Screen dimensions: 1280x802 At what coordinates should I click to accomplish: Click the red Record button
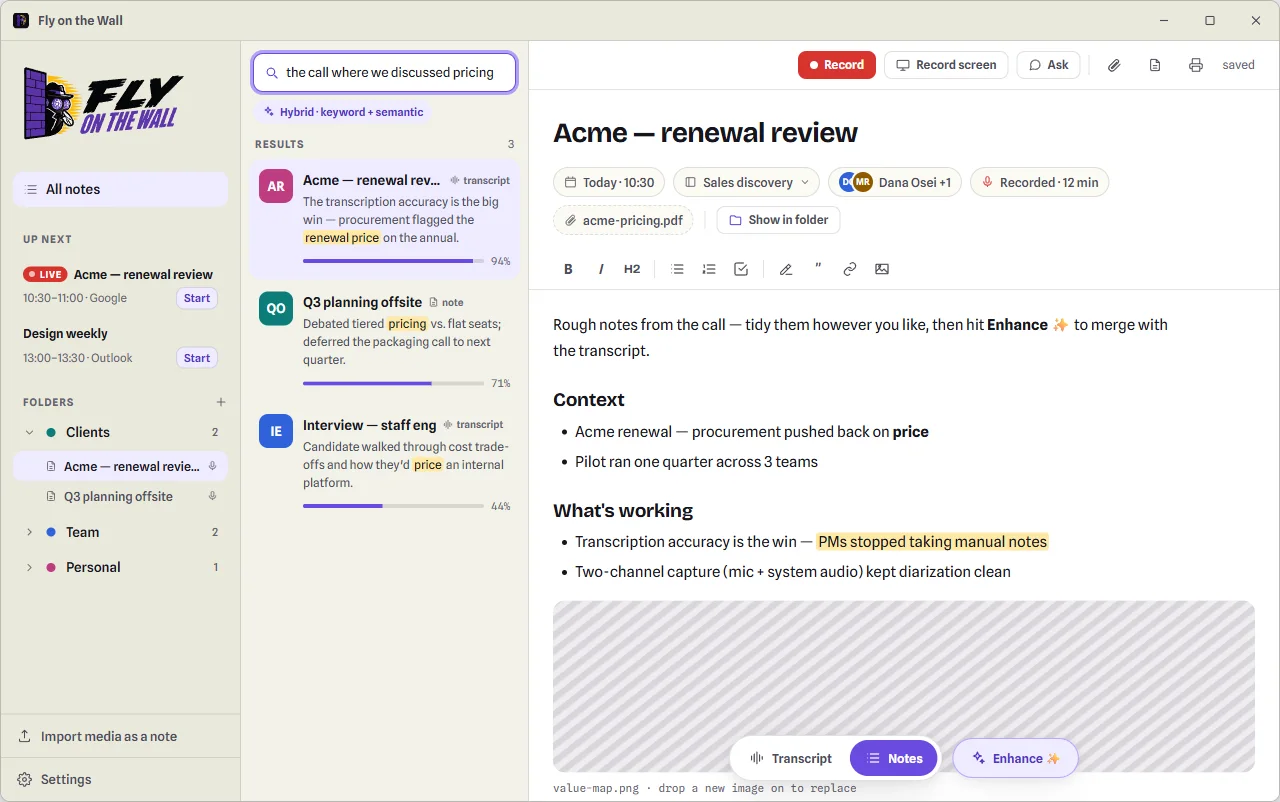coord(837,65)
